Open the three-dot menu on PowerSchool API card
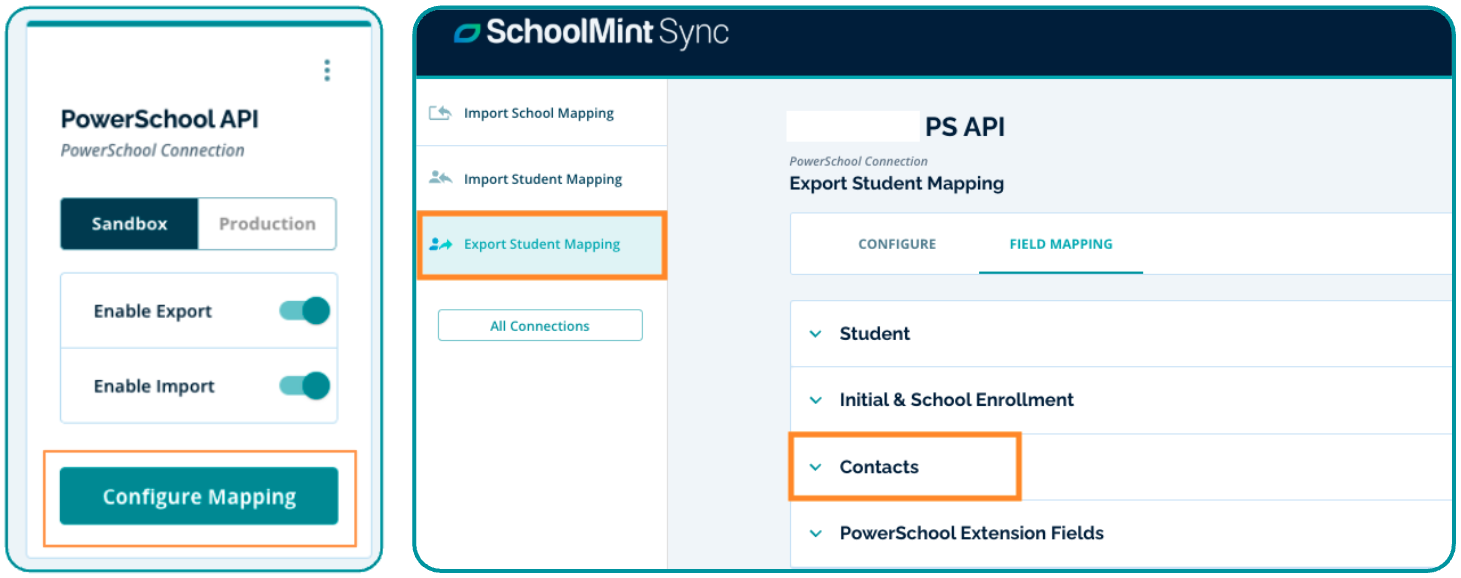 [x=326, y=70]
